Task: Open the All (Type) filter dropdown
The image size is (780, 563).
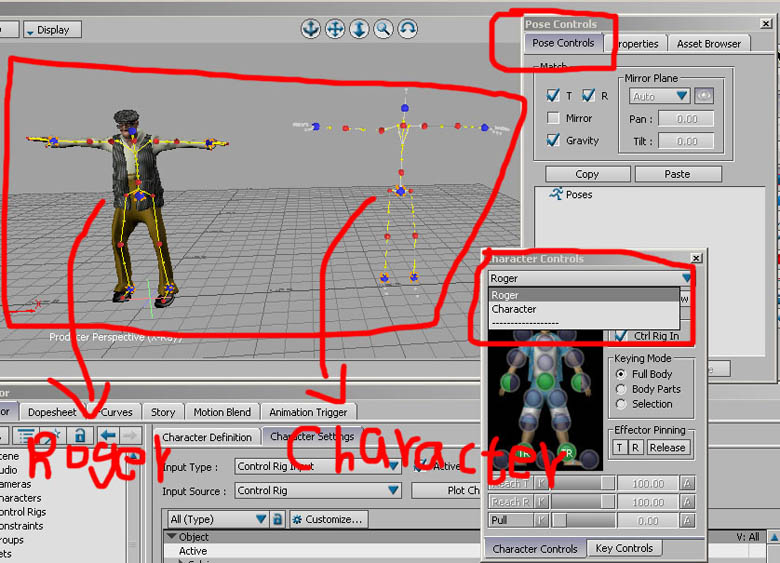Action: click(218, 519)
